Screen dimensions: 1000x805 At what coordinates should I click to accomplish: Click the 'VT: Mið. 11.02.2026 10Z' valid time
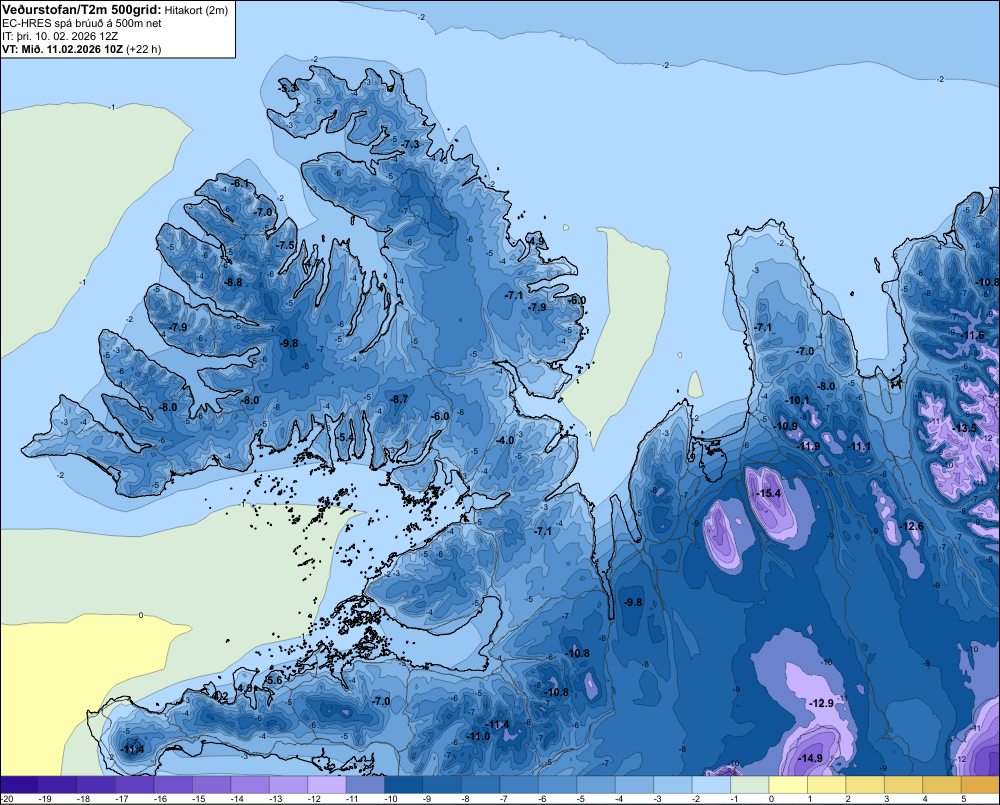pos(62,49)
